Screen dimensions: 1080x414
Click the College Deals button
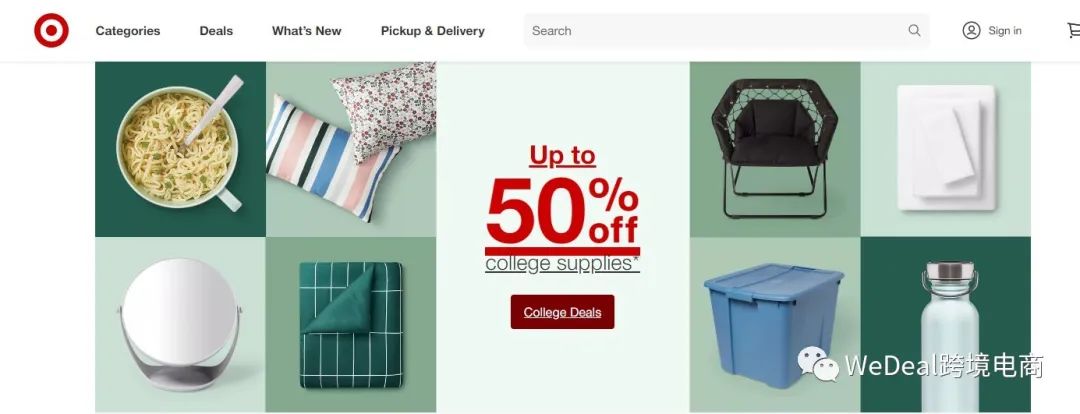tap(562, 312)
